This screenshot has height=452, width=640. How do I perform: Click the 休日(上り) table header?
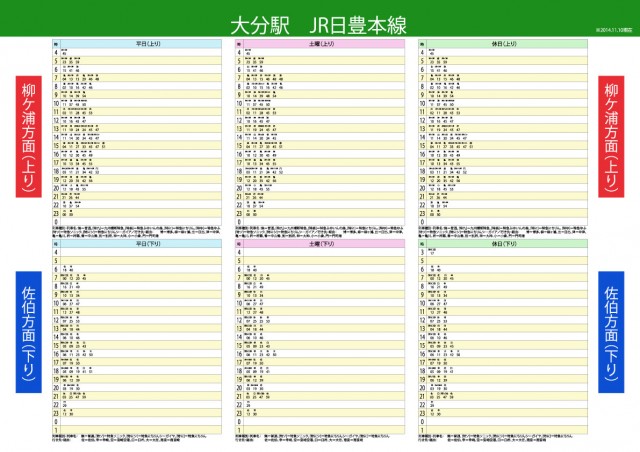[507, 44]
